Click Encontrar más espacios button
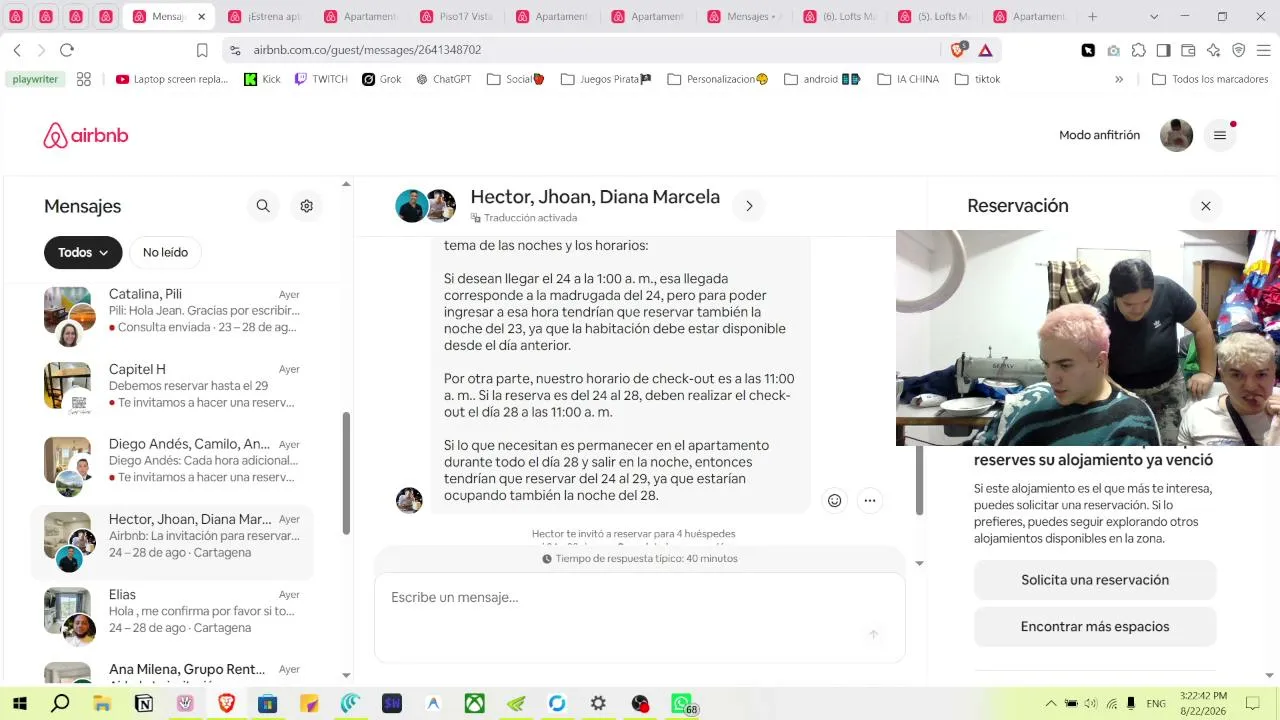The image size is (1280, 720). point(1095,627)
